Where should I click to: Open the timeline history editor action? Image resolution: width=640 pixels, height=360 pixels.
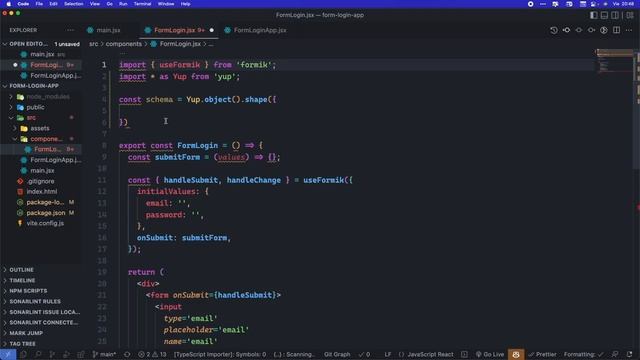[x=553, y=30]
